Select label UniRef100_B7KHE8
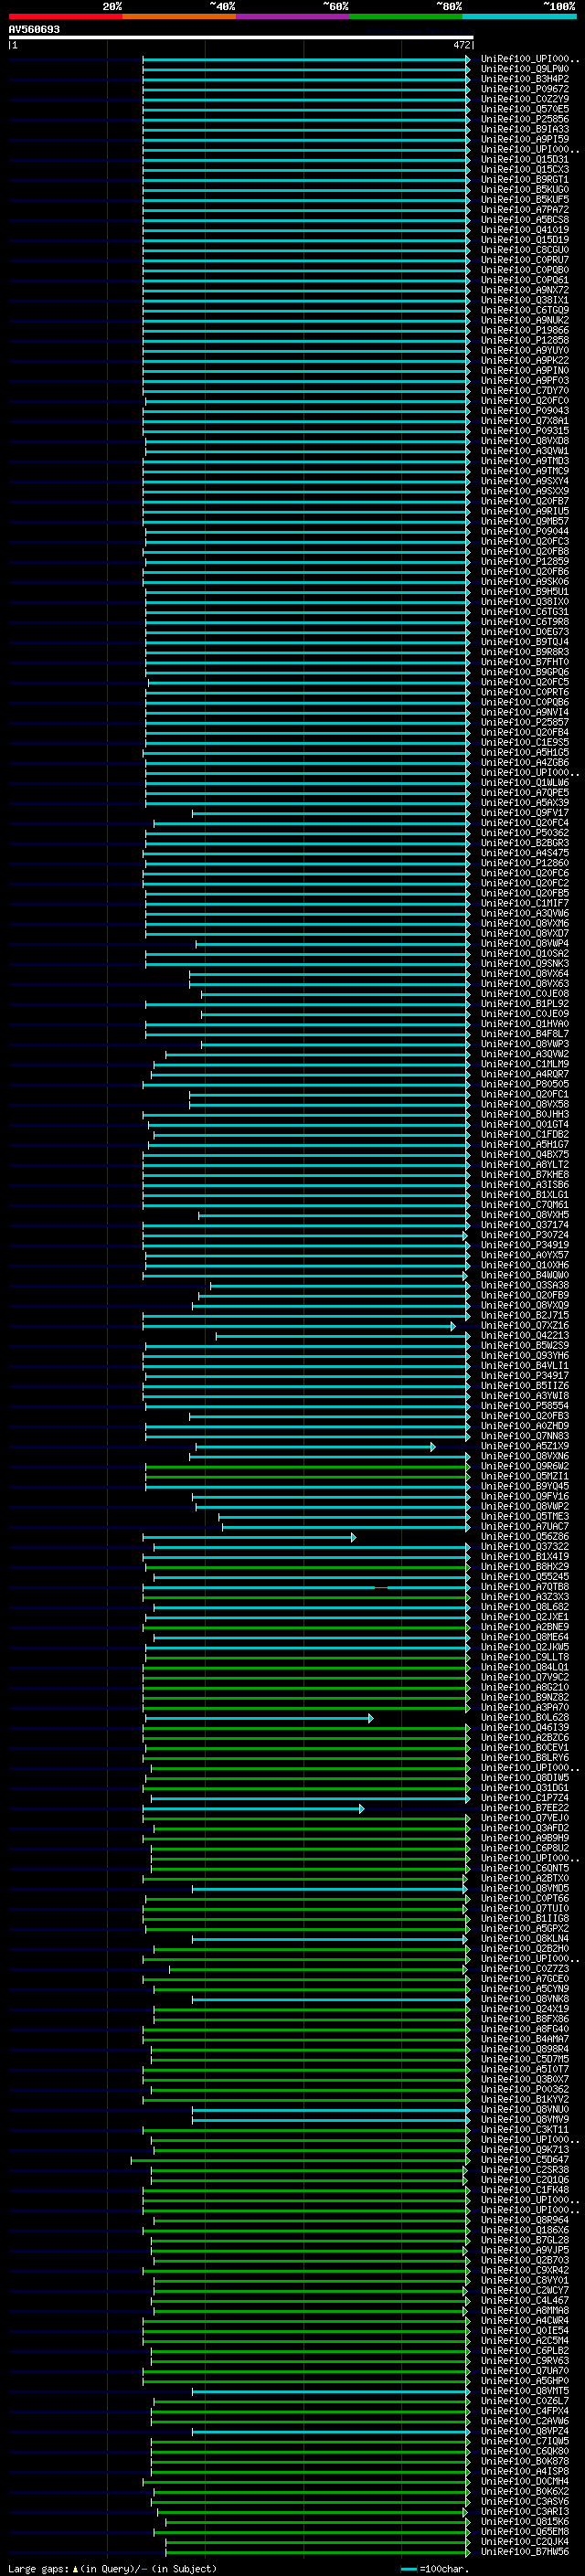 525,1174
